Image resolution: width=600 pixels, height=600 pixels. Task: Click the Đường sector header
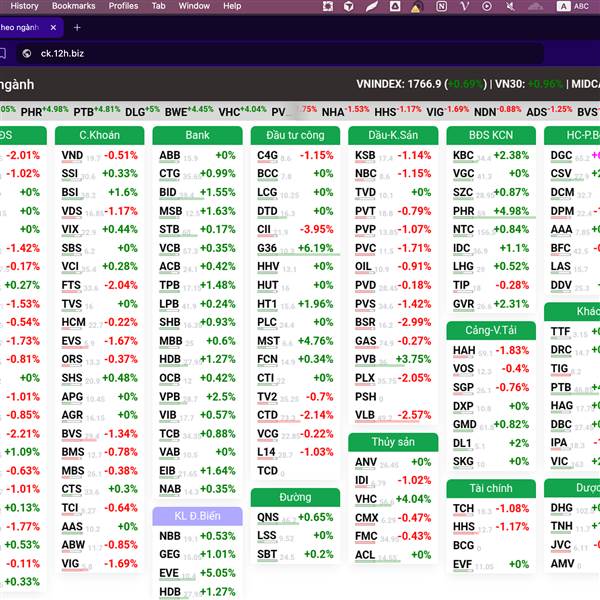point(295,497)
